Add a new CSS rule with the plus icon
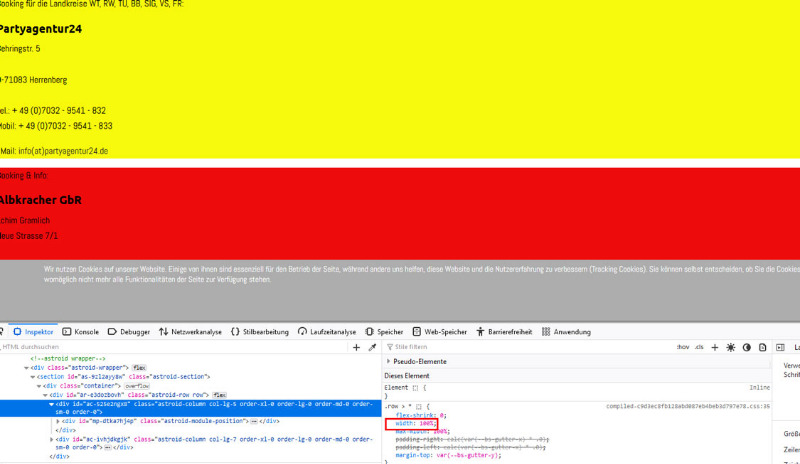This screenshot has width=800, height=464. [x=714, y=347]
